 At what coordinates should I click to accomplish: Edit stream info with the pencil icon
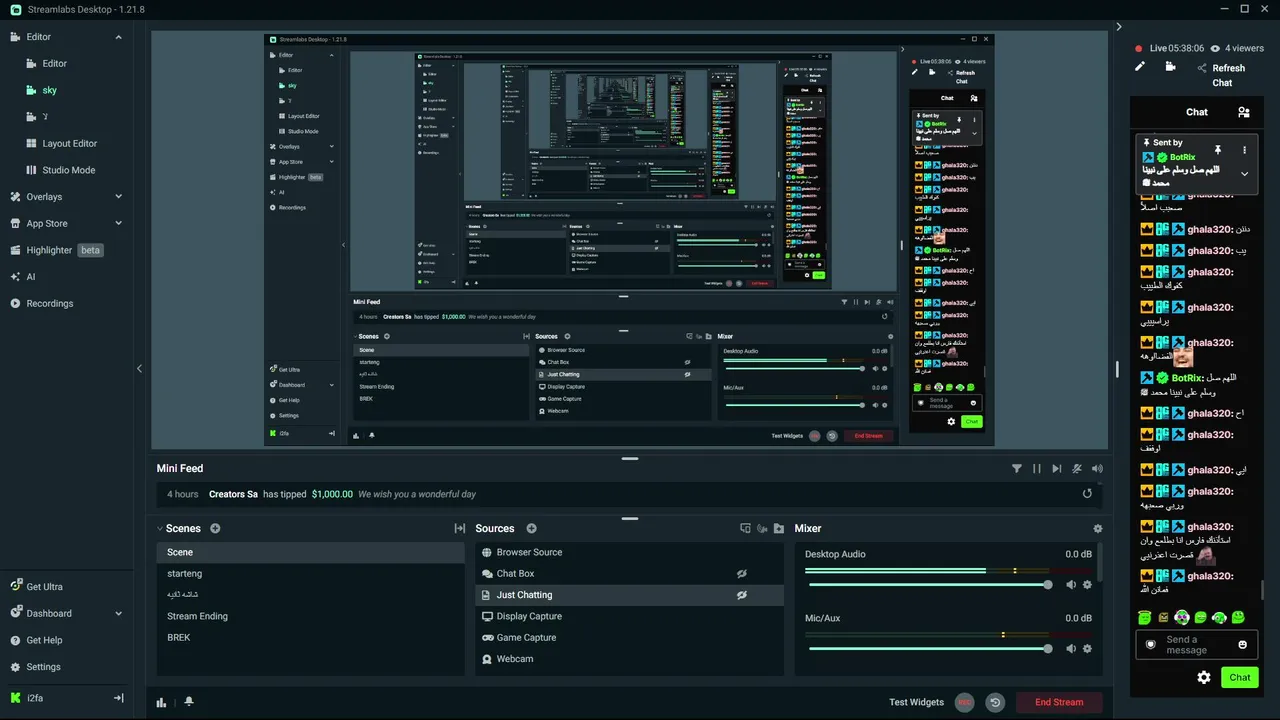(1139, 67)
